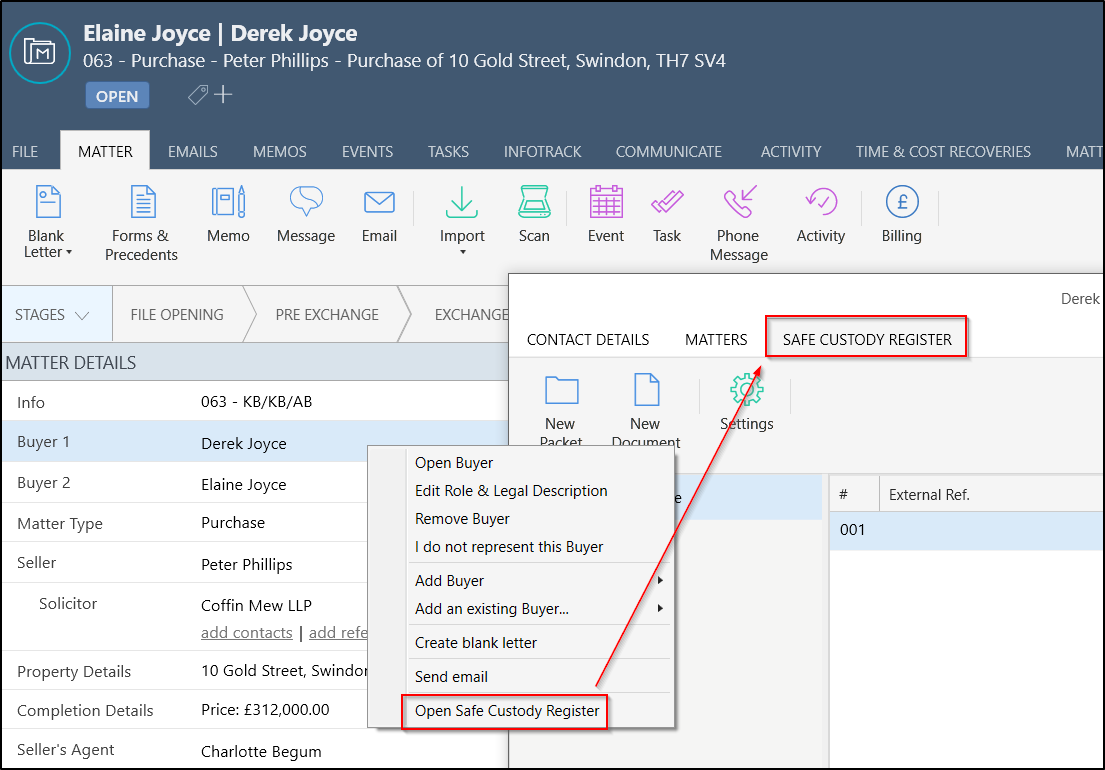Create a New Packet in register
1105x770 pixels.
(x=561, y=411)
